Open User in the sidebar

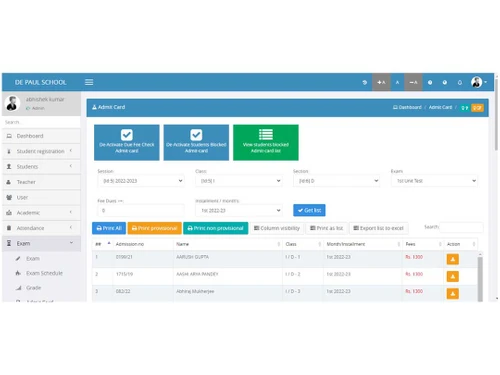coord(41,197)
